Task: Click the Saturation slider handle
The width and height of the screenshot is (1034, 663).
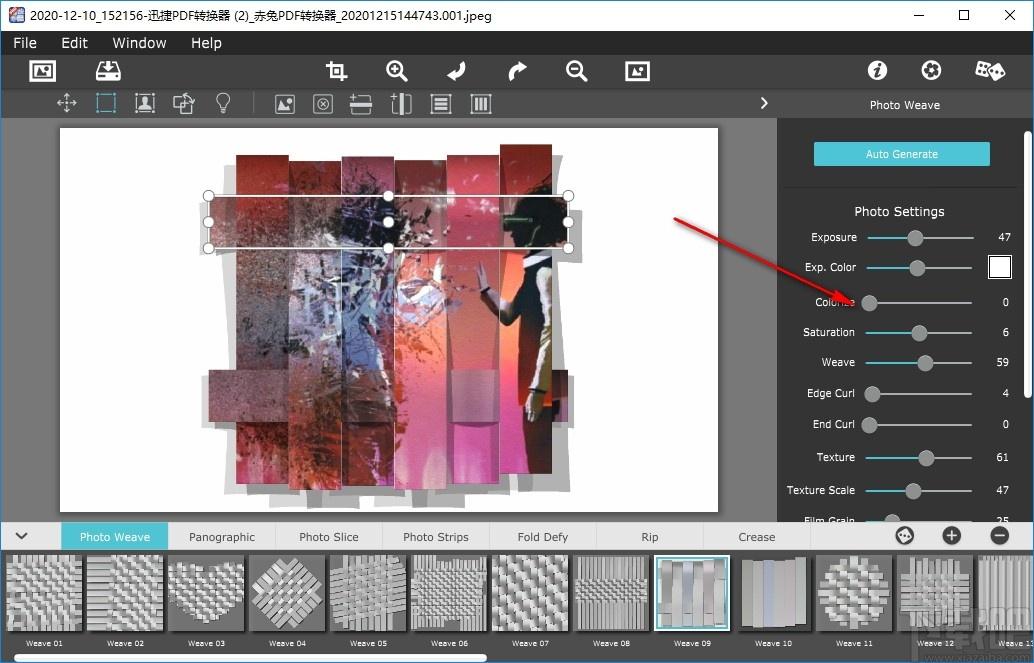Action: (x=919, y=333)
